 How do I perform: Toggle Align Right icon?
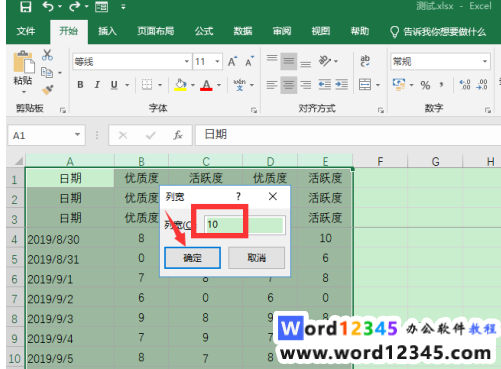click(305, 85)
